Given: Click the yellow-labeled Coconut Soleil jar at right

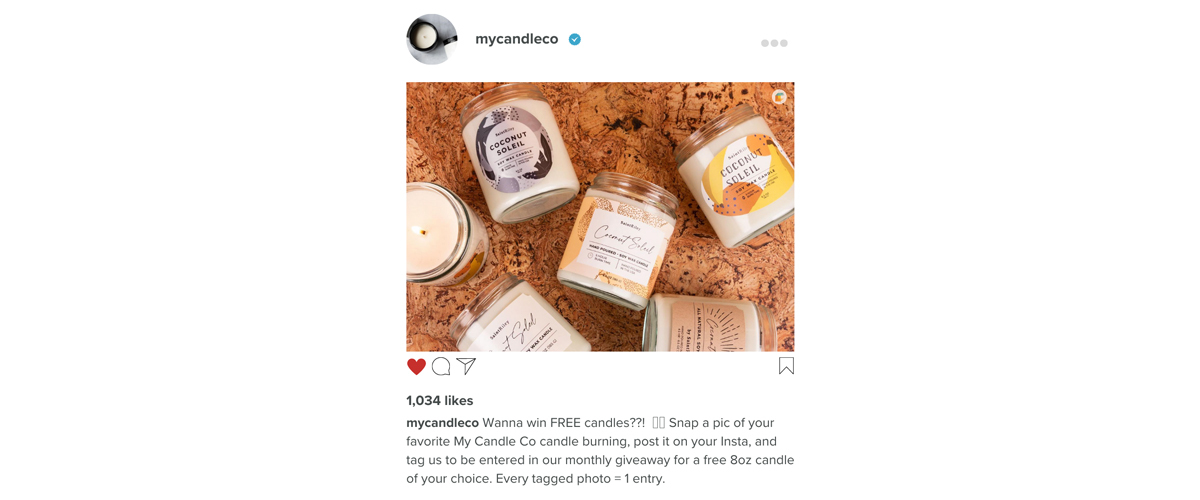Looking at the screenshot, I should (737, 175).
